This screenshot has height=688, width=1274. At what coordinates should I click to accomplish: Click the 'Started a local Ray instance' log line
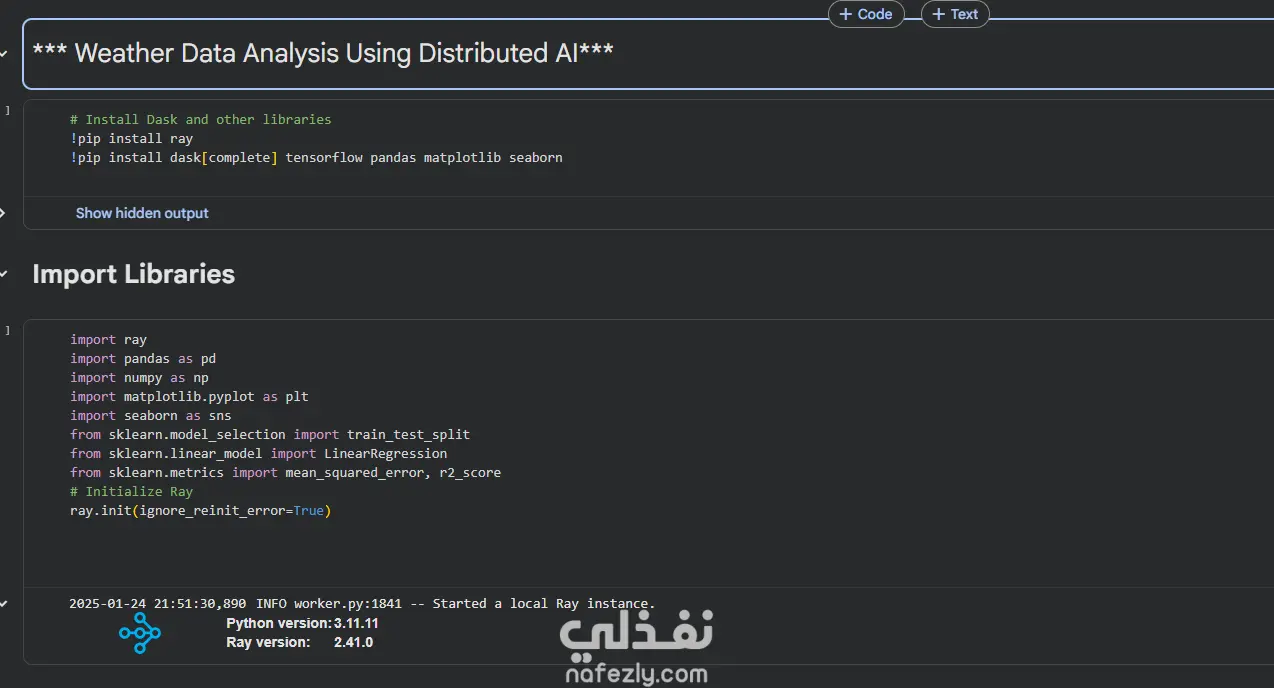click(362, 603)
